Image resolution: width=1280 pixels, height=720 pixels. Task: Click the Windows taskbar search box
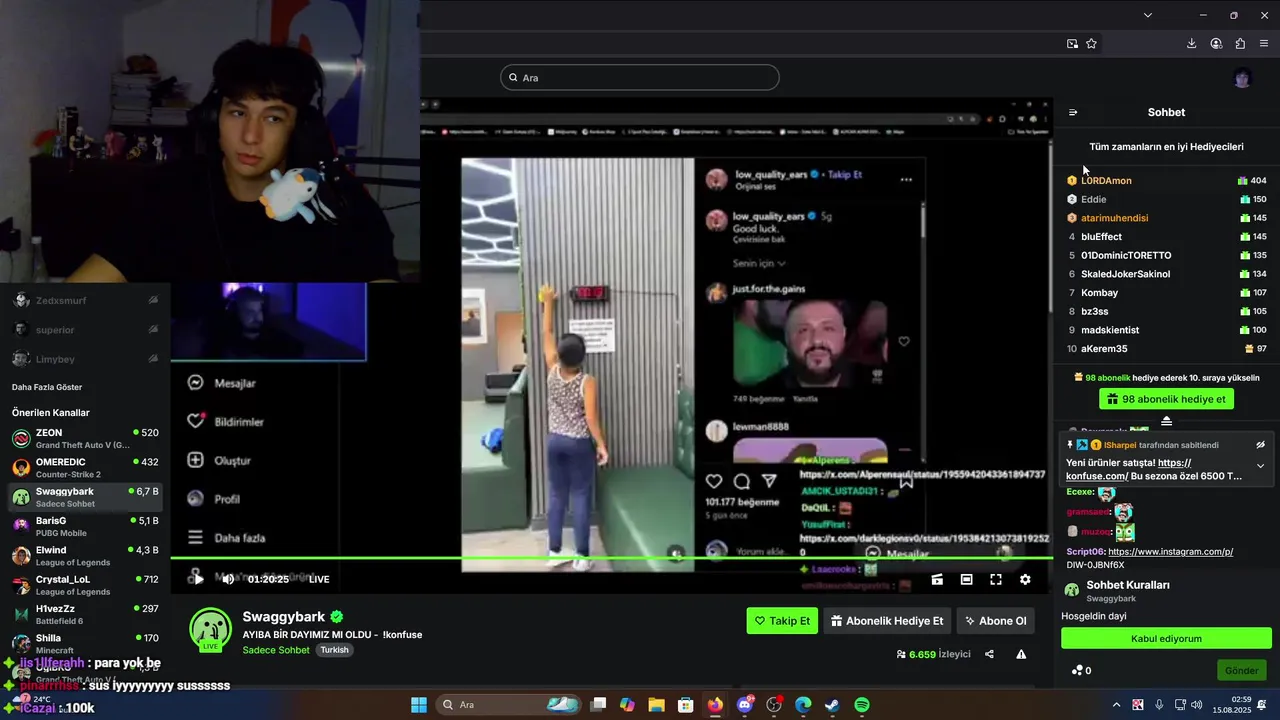pos(508,705)
